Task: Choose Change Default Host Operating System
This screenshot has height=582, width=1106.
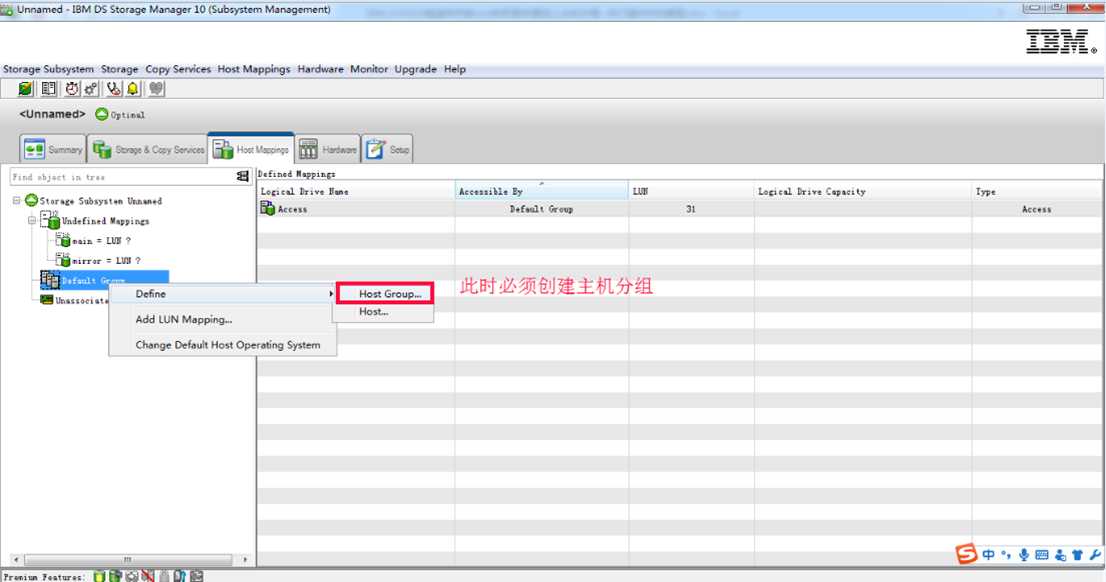Action: coord(222,345)
